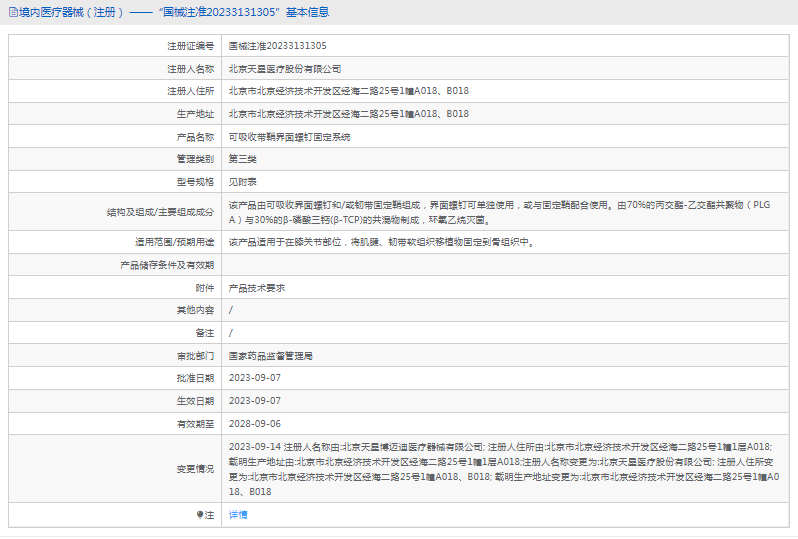Click the 适用范围/预期用途 description text
The width and height of the screenshot is (798, 539).
(x=382, y=242)
